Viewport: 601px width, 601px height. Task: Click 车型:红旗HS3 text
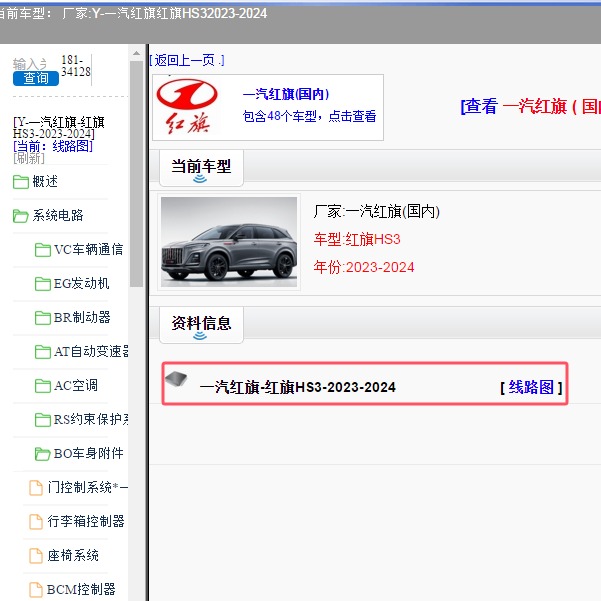click(x=357, y=240)
